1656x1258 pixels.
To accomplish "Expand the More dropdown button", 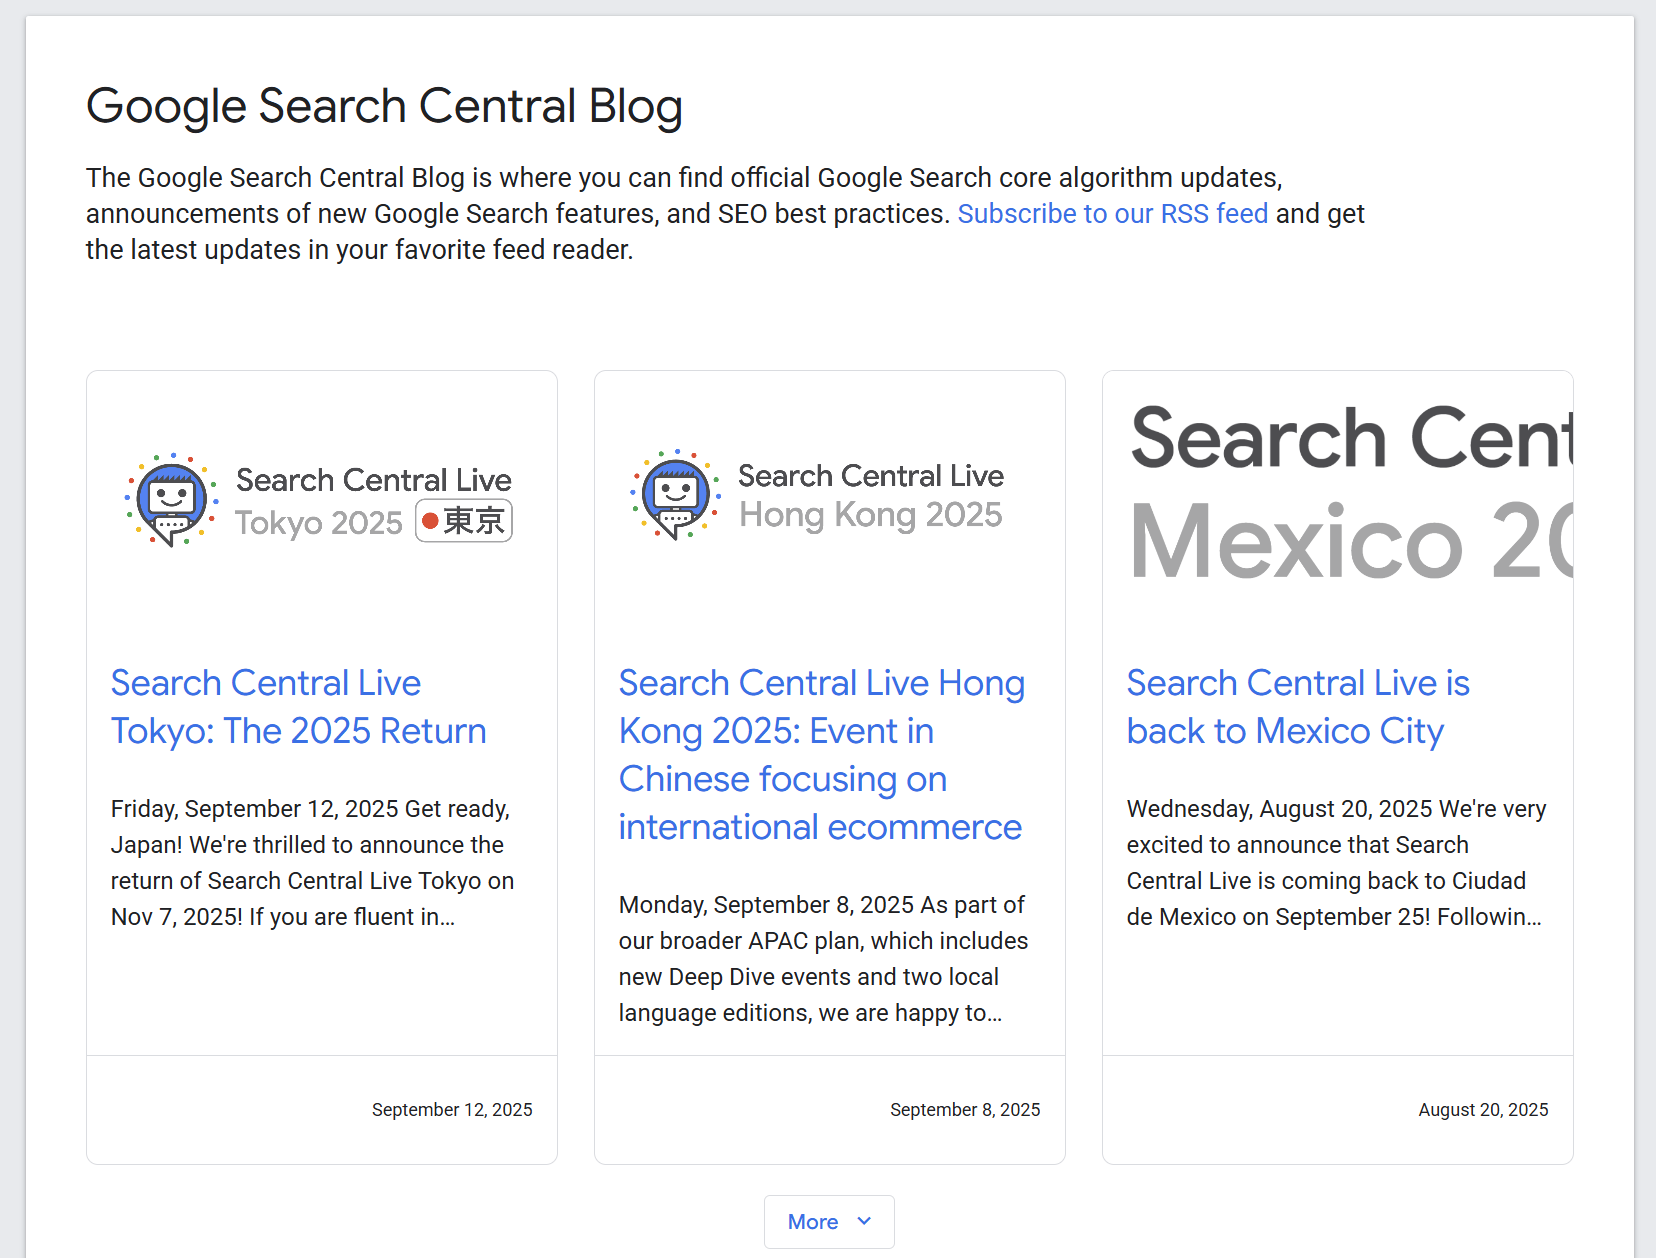I will click(829, 1222).
